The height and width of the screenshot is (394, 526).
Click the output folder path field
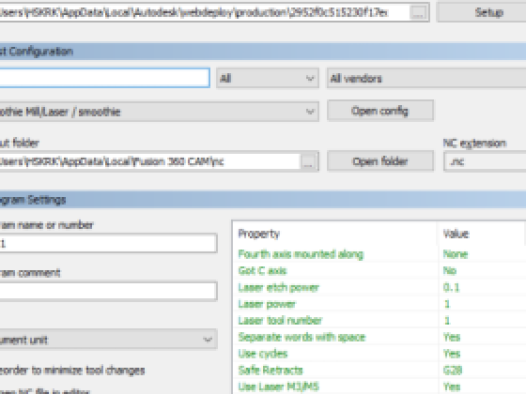150,162
